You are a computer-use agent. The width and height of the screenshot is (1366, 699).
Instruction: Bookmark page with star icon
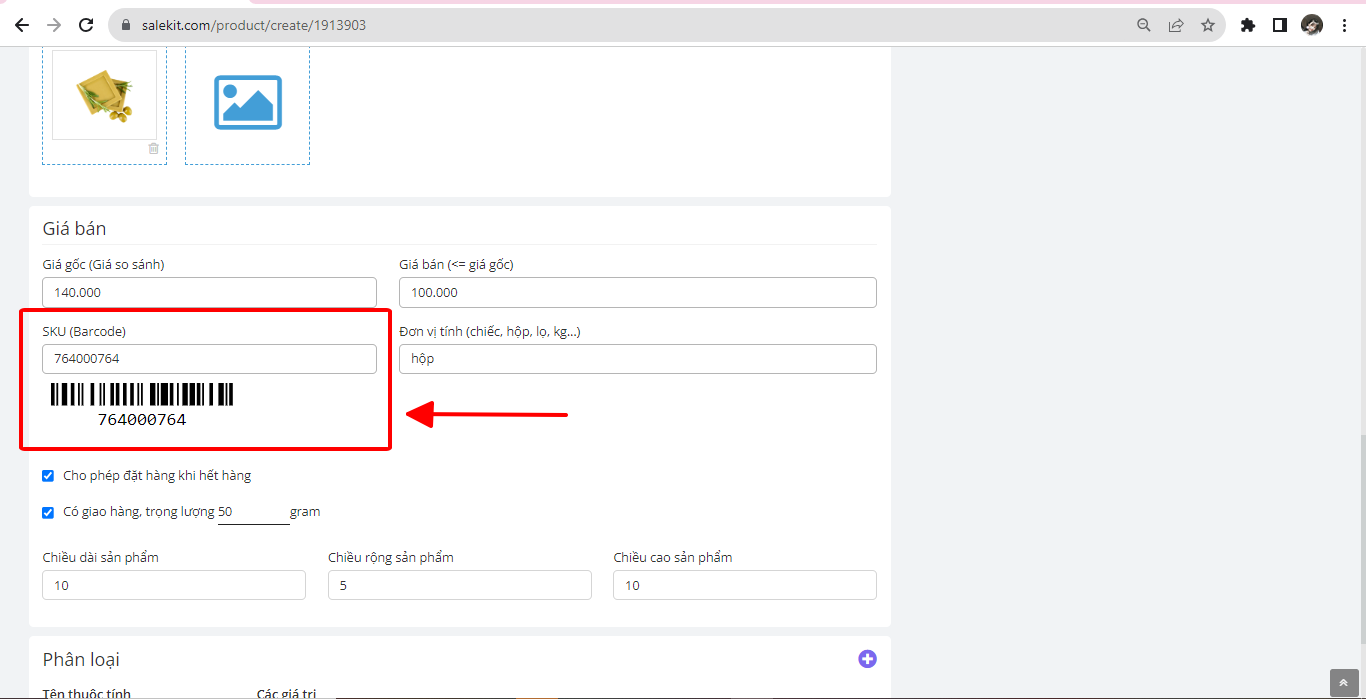pyautogui.click(x=1208, y=25)
